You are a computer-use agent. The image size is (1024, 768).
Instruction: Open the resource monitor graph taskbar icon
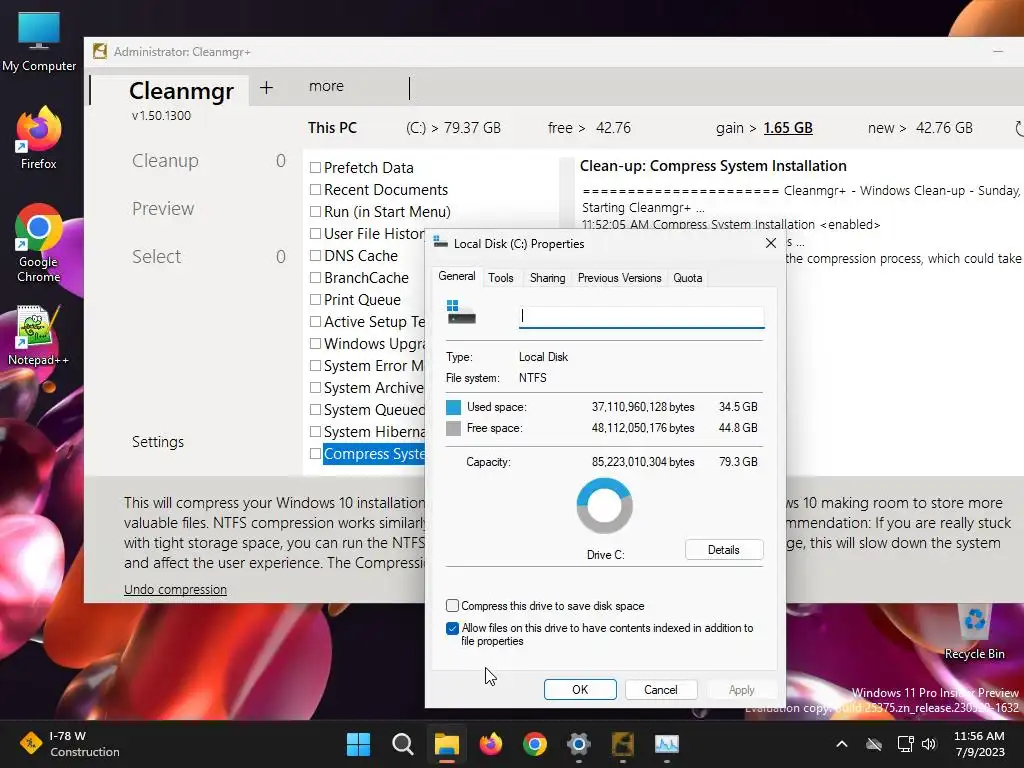click(667, 744)
